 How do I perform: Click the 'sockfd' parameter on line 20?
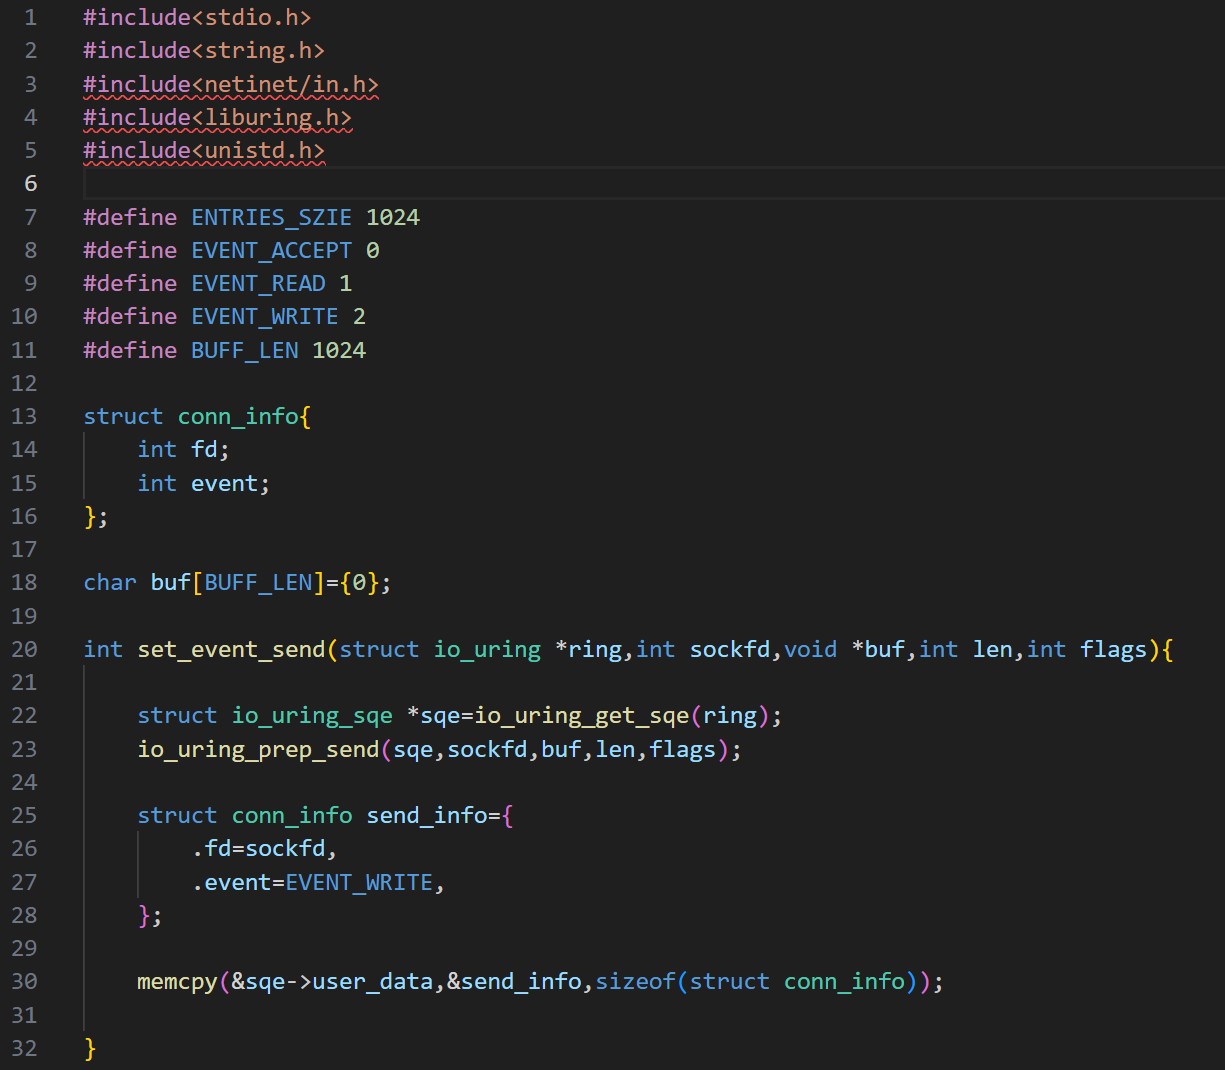730,649
